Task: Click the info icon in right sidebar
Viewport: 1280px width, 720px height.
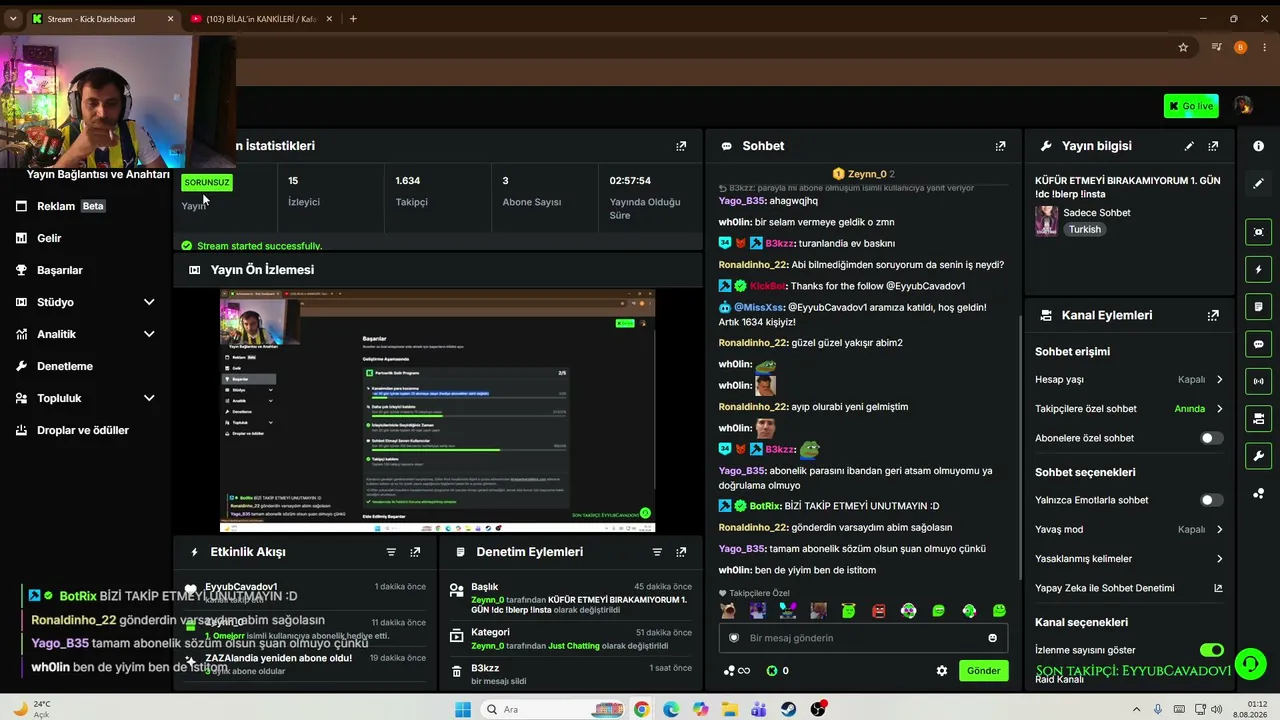Action: tap(1258, 146)
